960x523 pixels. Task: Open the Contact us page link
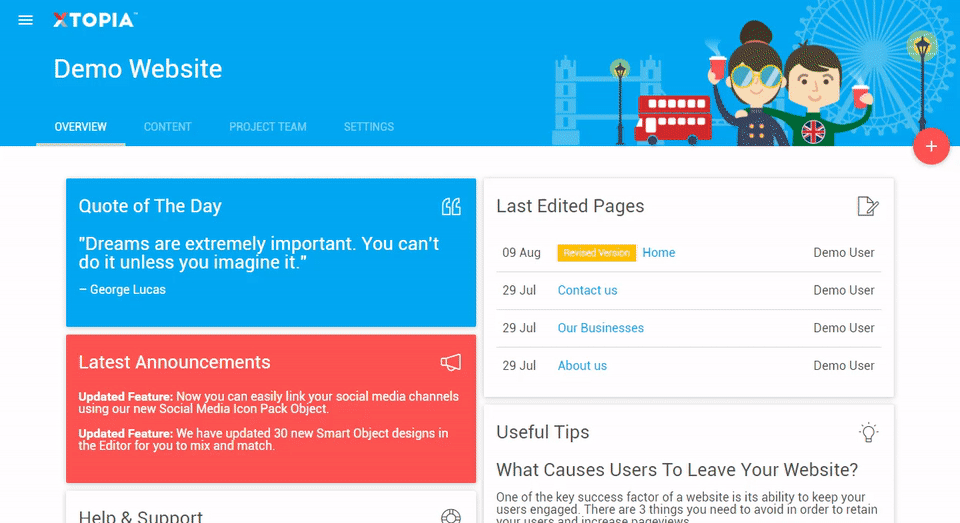click(x=587, y=290)
